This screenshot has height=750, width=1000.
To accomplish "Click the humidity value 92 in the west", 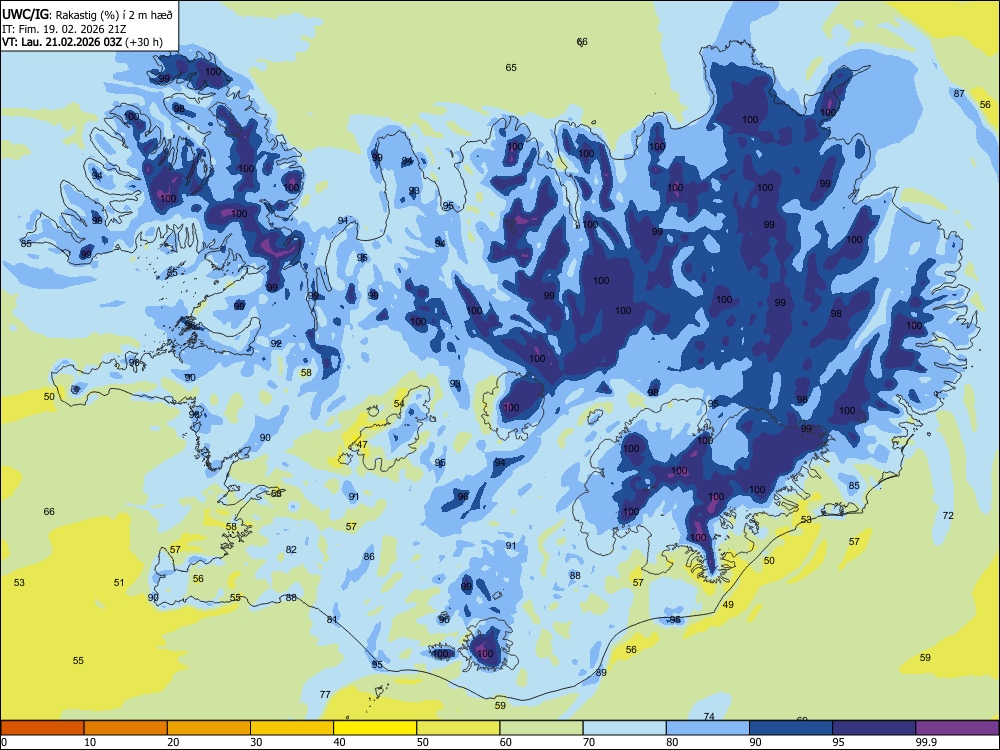I will (x=276, y=343).
